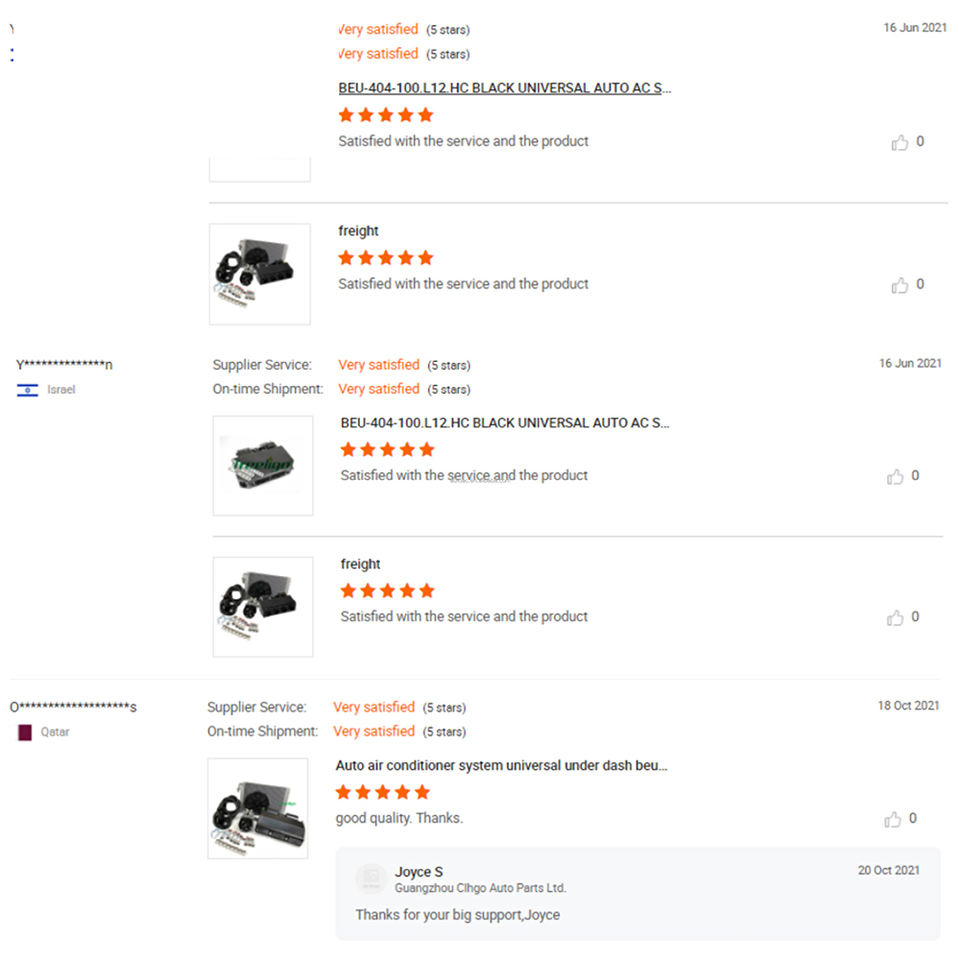Click the Israel flag icon
The image size is (960, 960).
pos(27,390)
